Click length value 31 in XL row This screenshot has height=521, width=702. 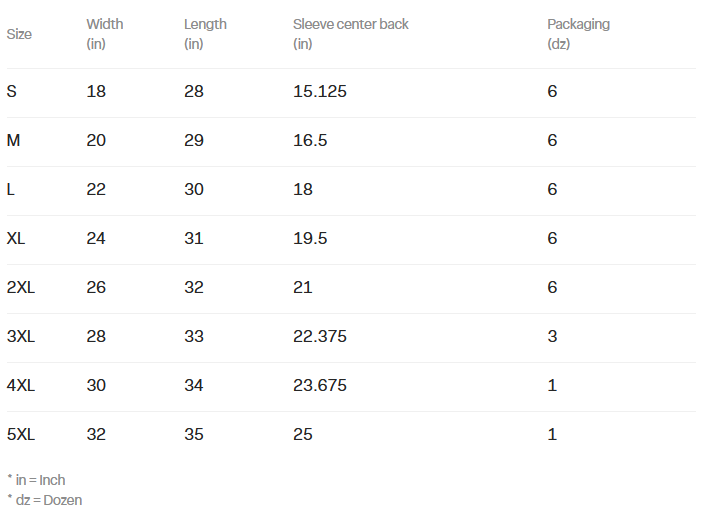coord(194,238)
